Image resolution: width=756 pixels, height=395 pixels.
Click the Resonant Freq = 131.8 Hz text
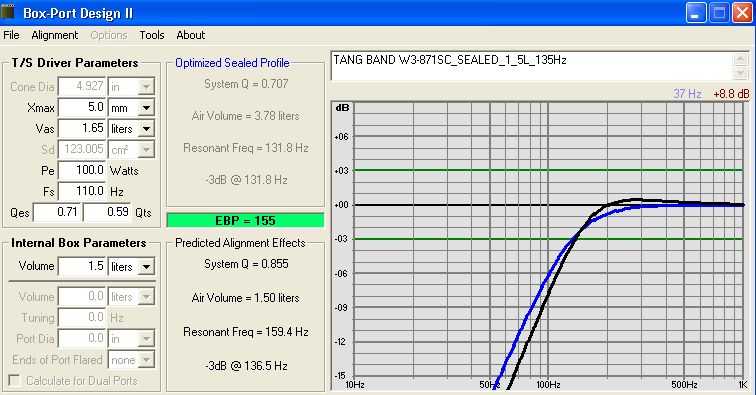point(245,148)
